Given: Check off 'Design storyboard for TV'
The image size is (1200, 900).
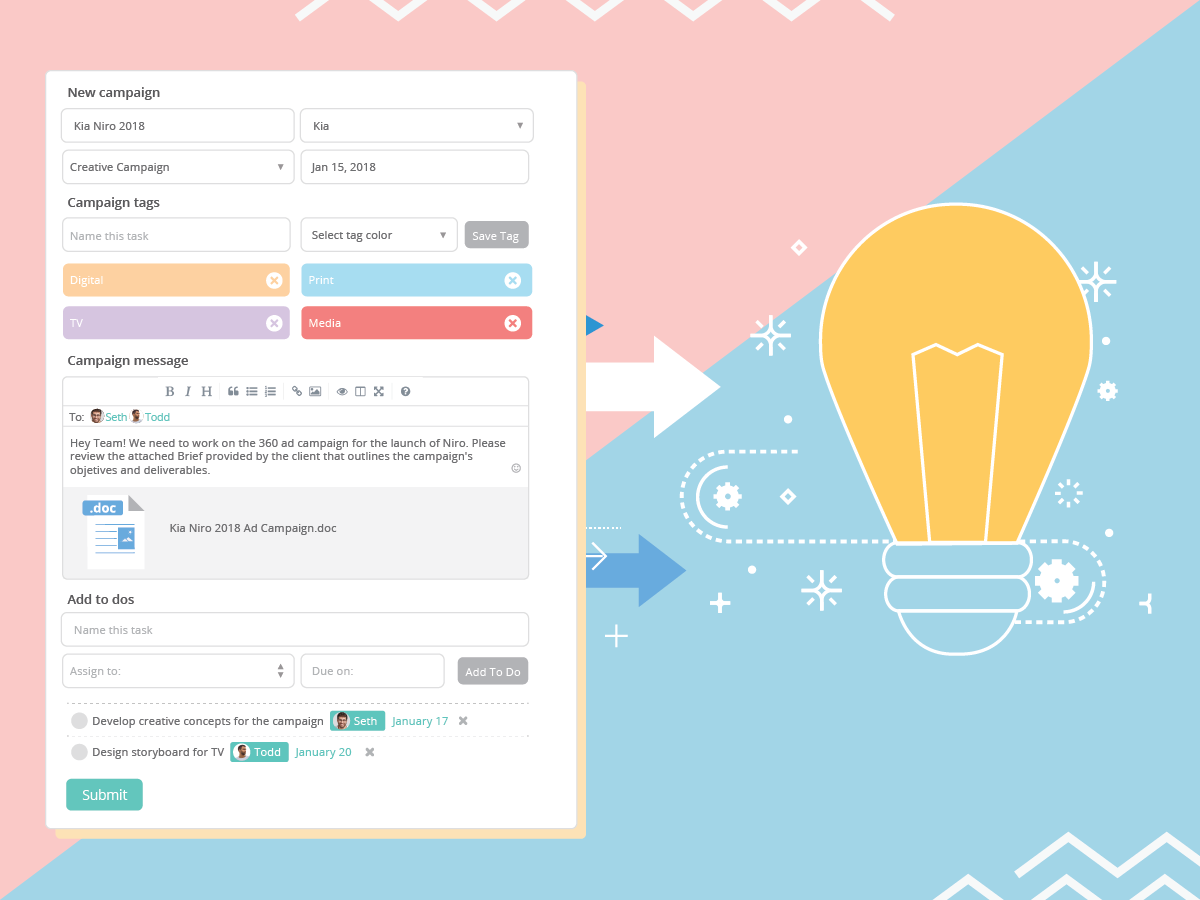Looking at the screenshot, I should tap(79, 752).
